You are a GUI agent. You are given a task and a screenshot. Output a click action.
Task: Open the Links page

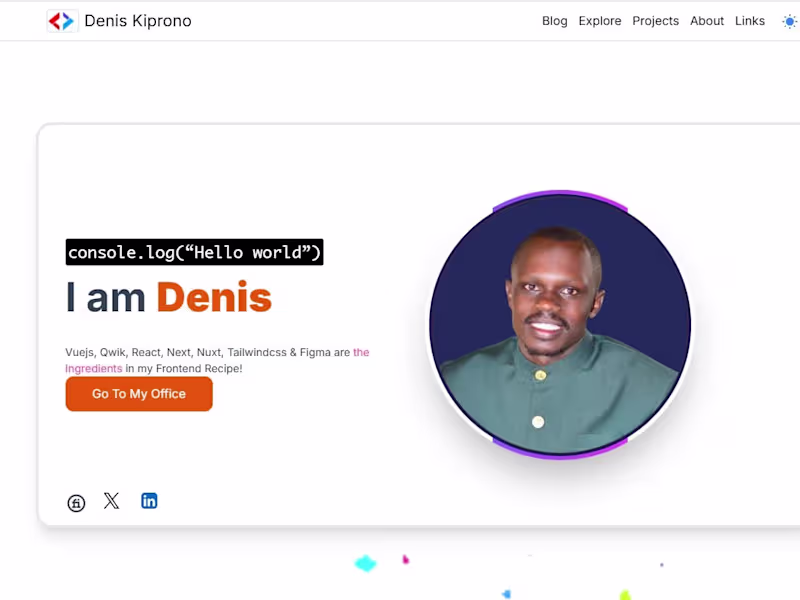[x=750, y=20]
